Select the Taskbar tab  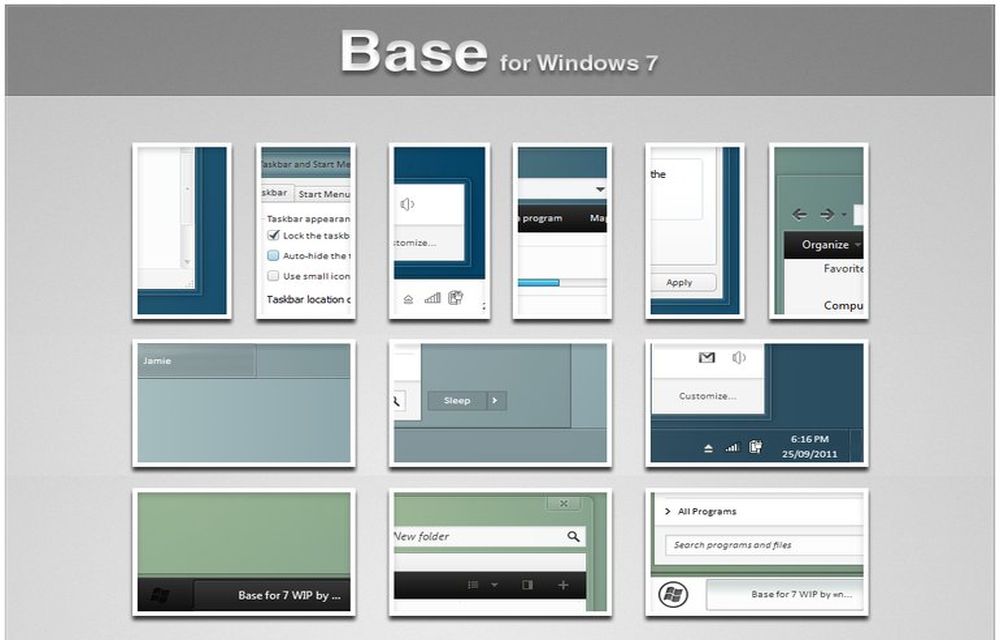272,193
